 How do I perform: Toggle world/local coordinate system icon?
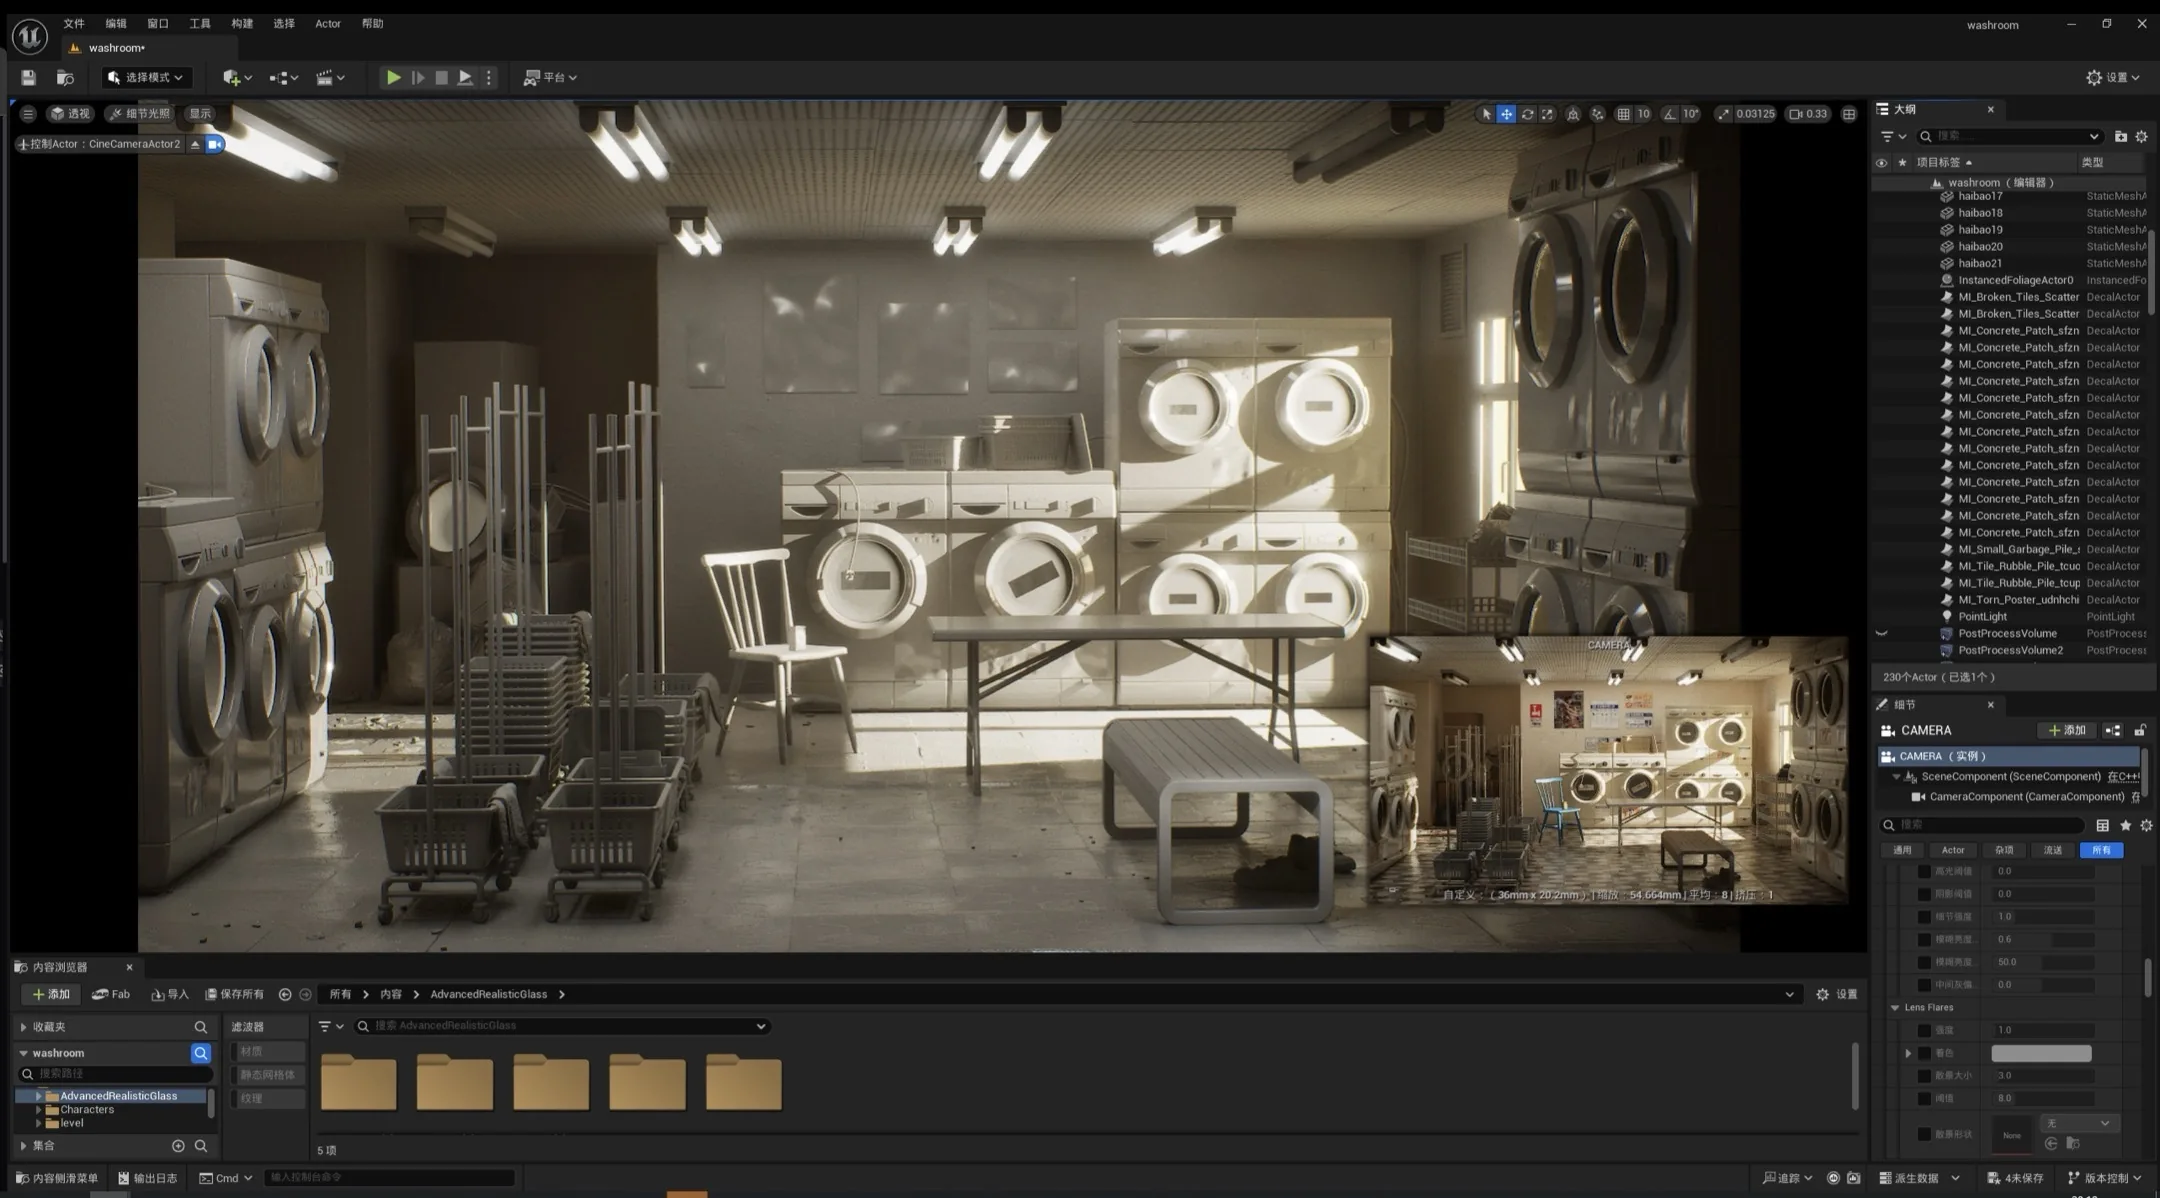click(1573, 114)
